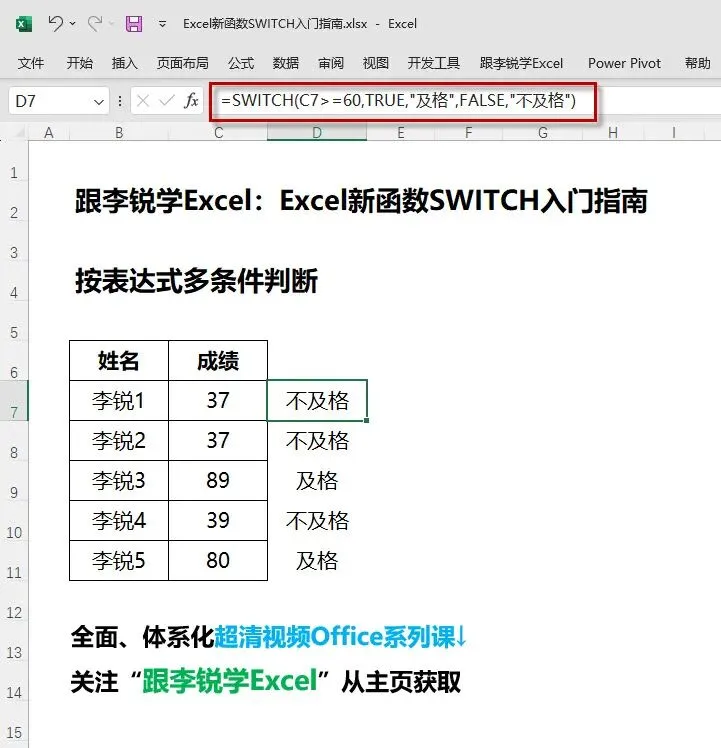Select the score cell 39
721x748 pixels.
(x=218, y=521)
